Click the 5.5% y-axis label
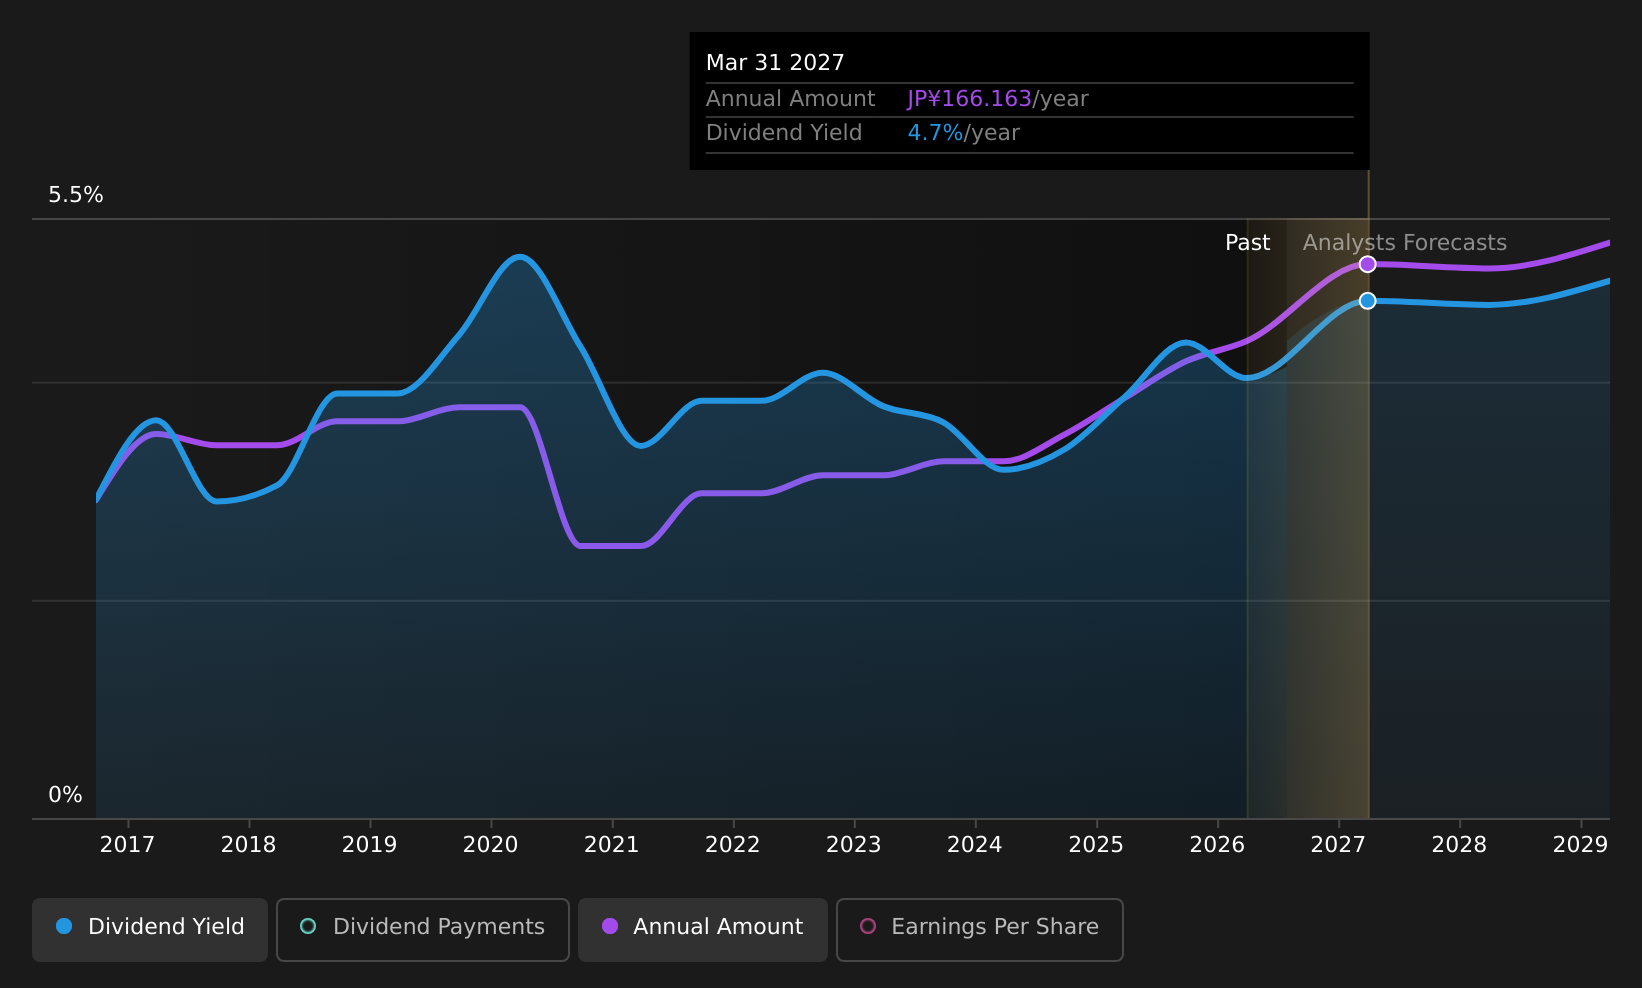1642x988 pixels. [x=76, y=195]
